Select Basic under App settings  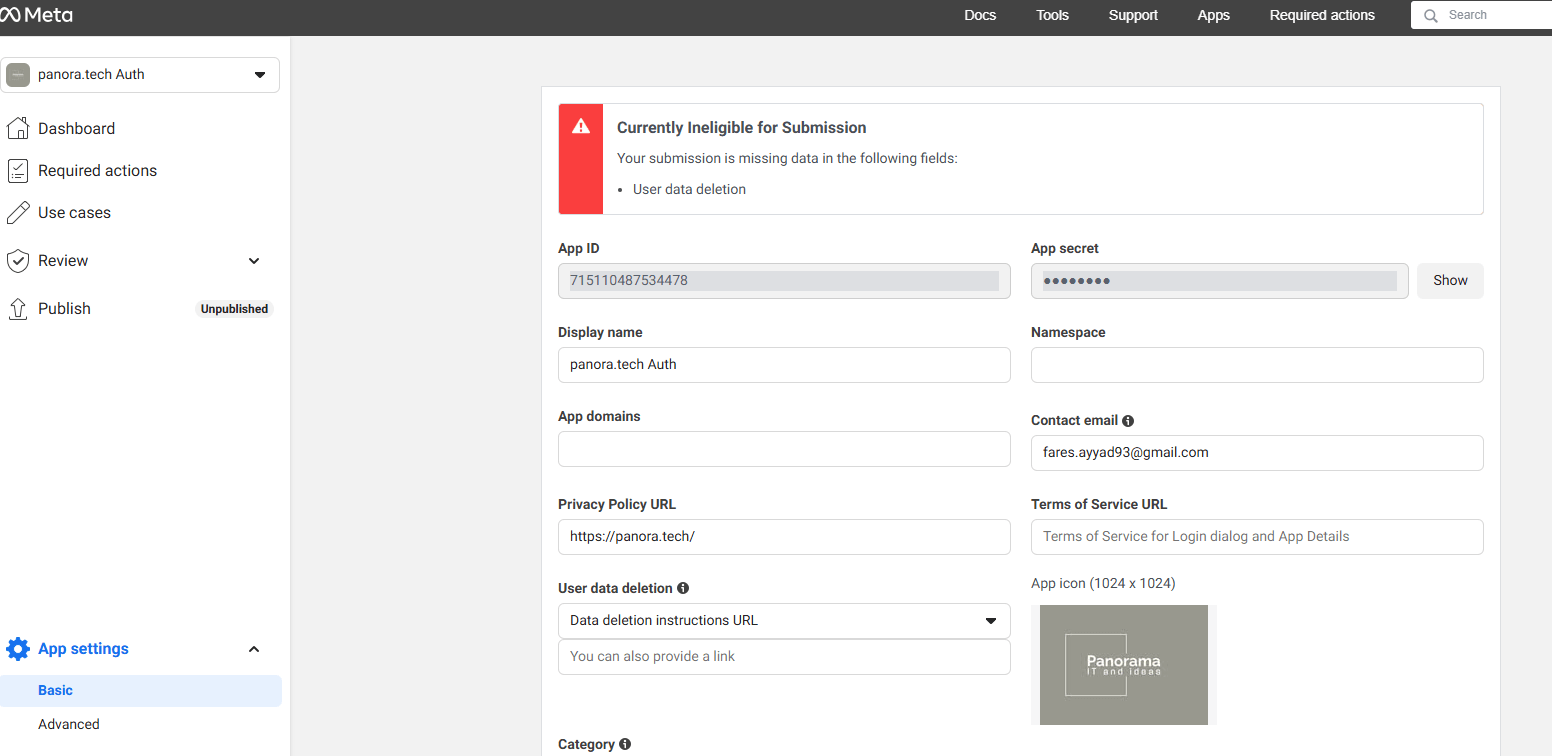click(141, 691)
